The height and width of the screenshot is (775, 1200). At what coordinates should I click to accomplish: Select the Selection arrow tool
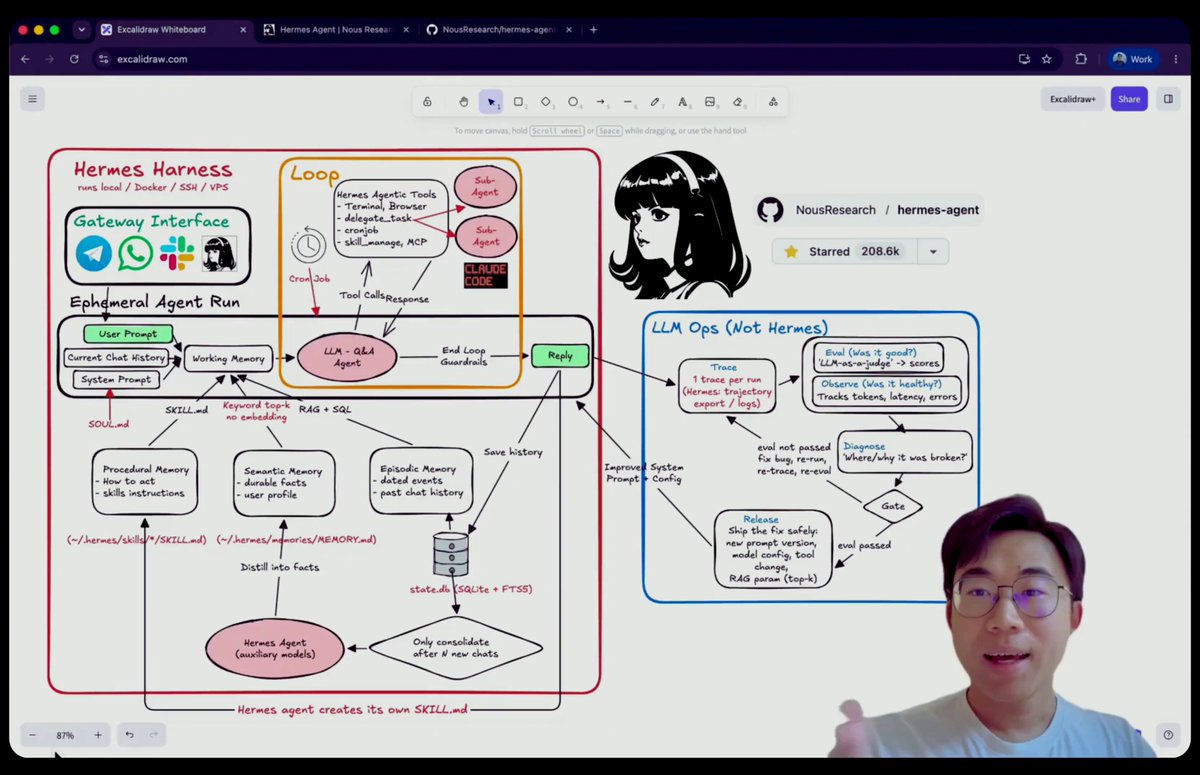pyautogui.click(x=491, y=101)
